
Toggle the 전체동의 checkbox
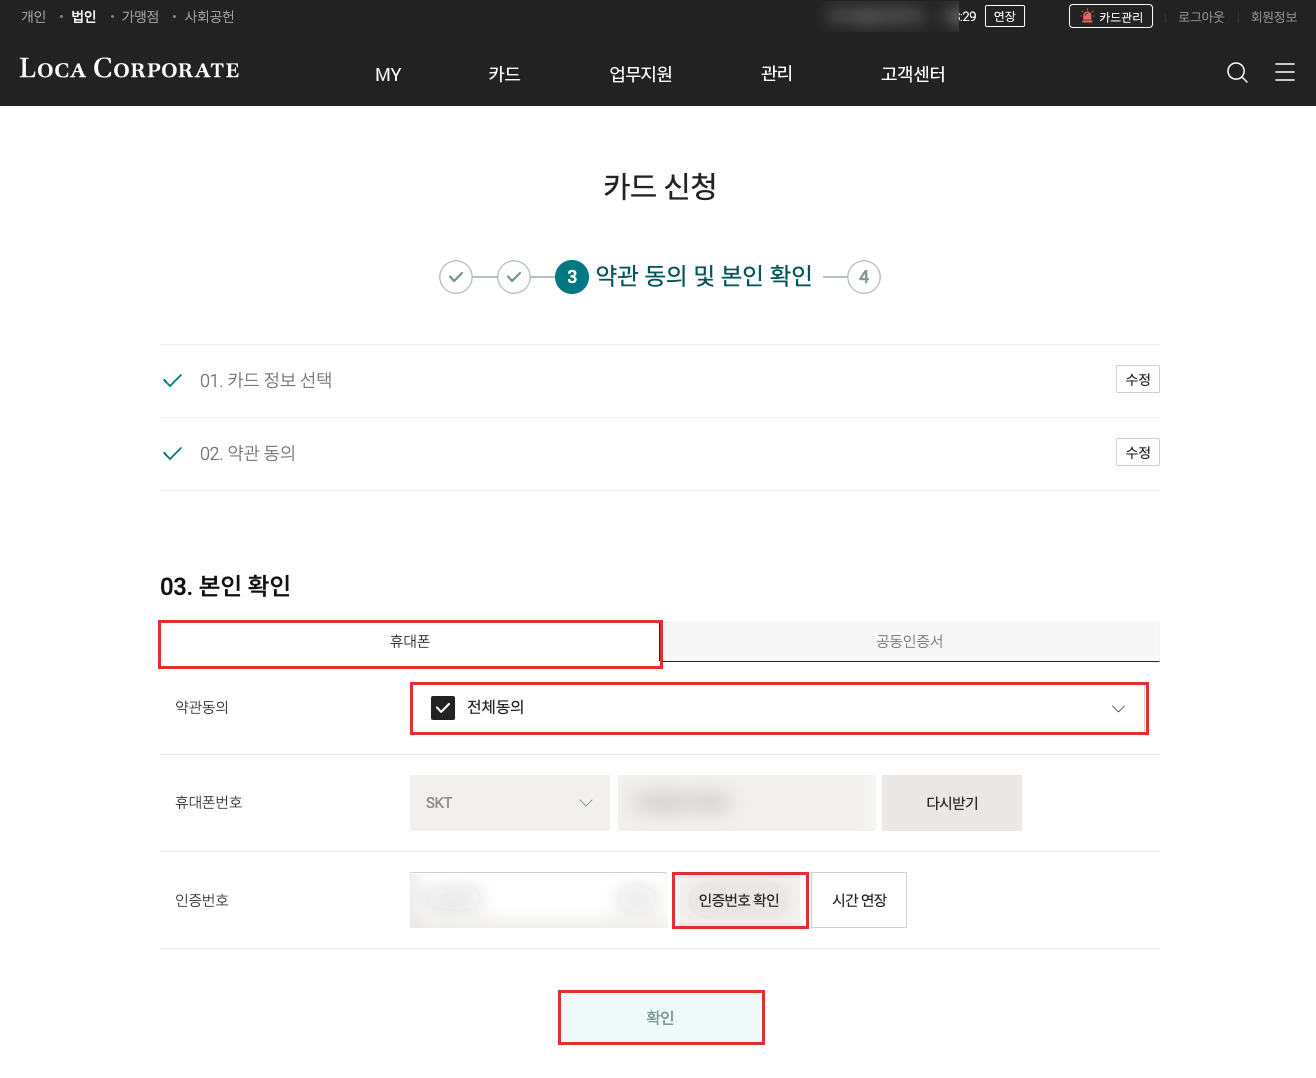click(x=443, y=708)
